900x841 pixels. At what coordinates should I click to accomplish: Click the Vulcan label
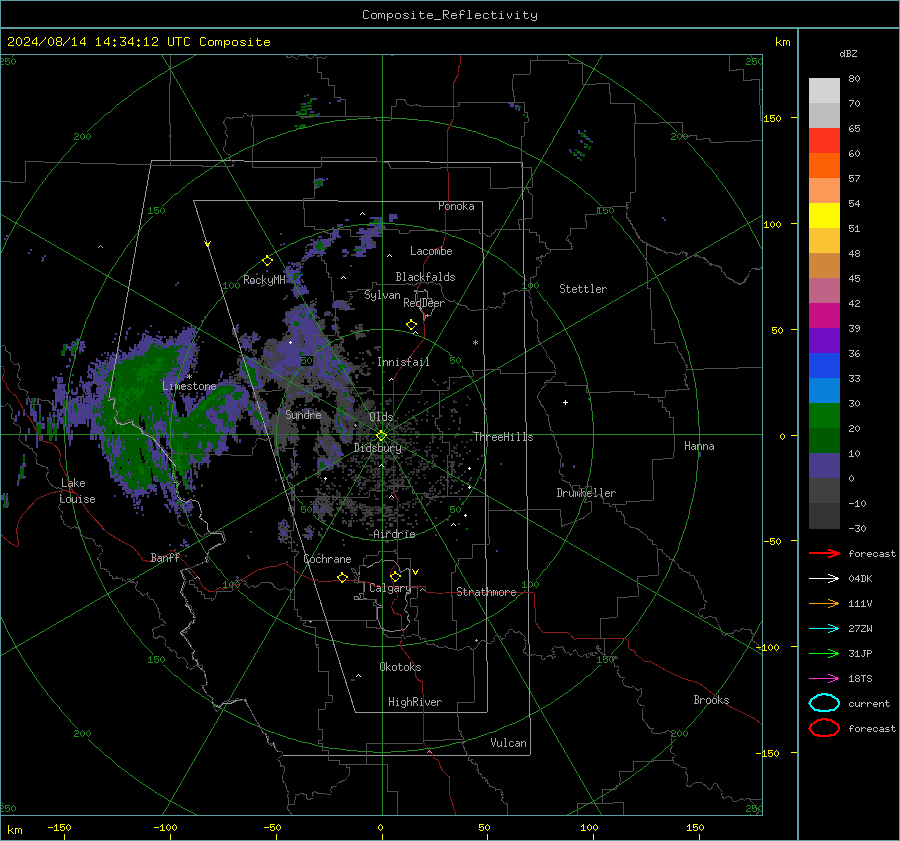click(509, 743)
